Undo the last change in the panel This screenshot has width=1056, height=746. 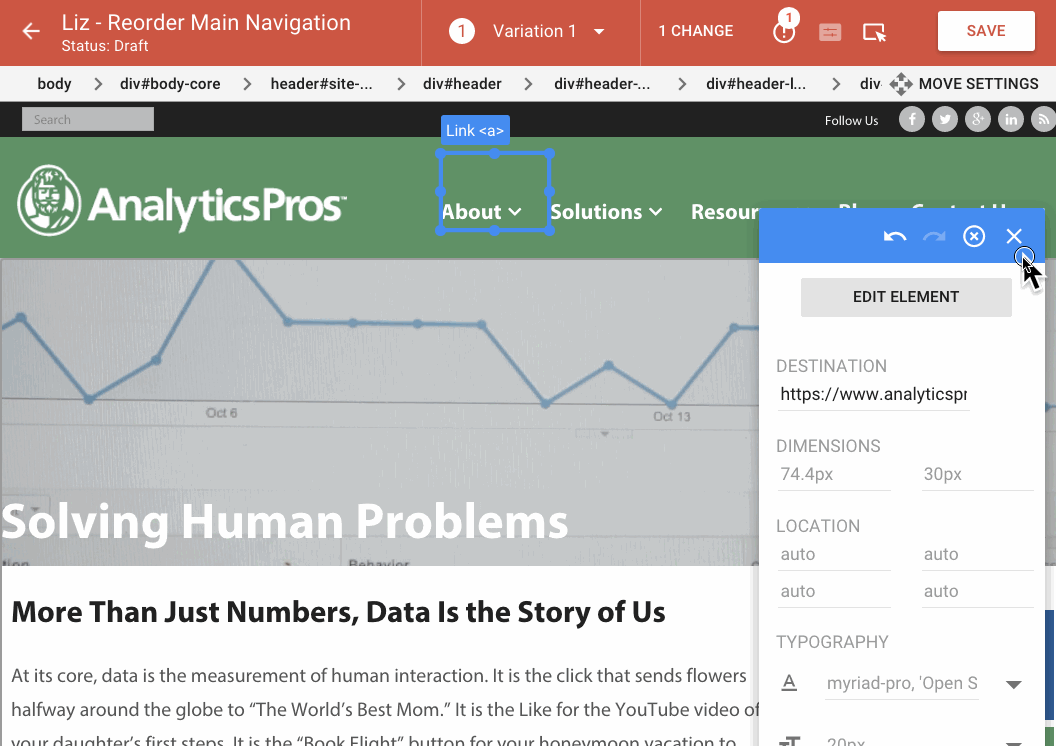[x=894, y=236]
